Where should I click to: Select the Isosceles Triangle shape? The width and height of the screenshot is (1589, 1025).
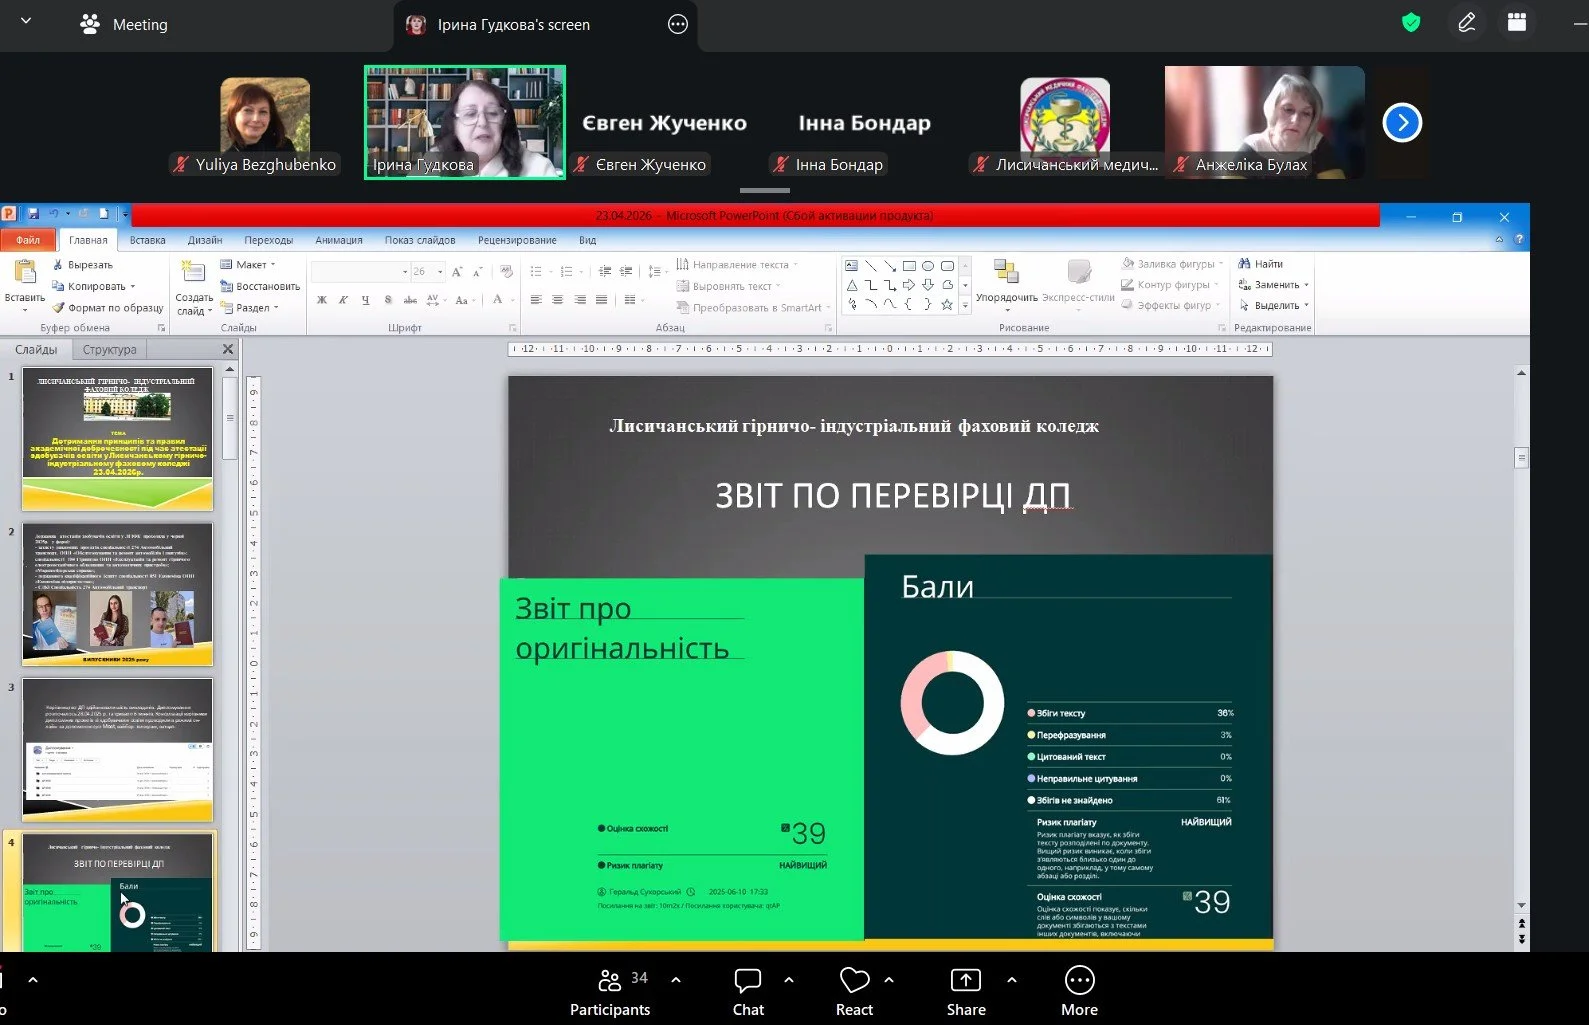click(851, 285)
